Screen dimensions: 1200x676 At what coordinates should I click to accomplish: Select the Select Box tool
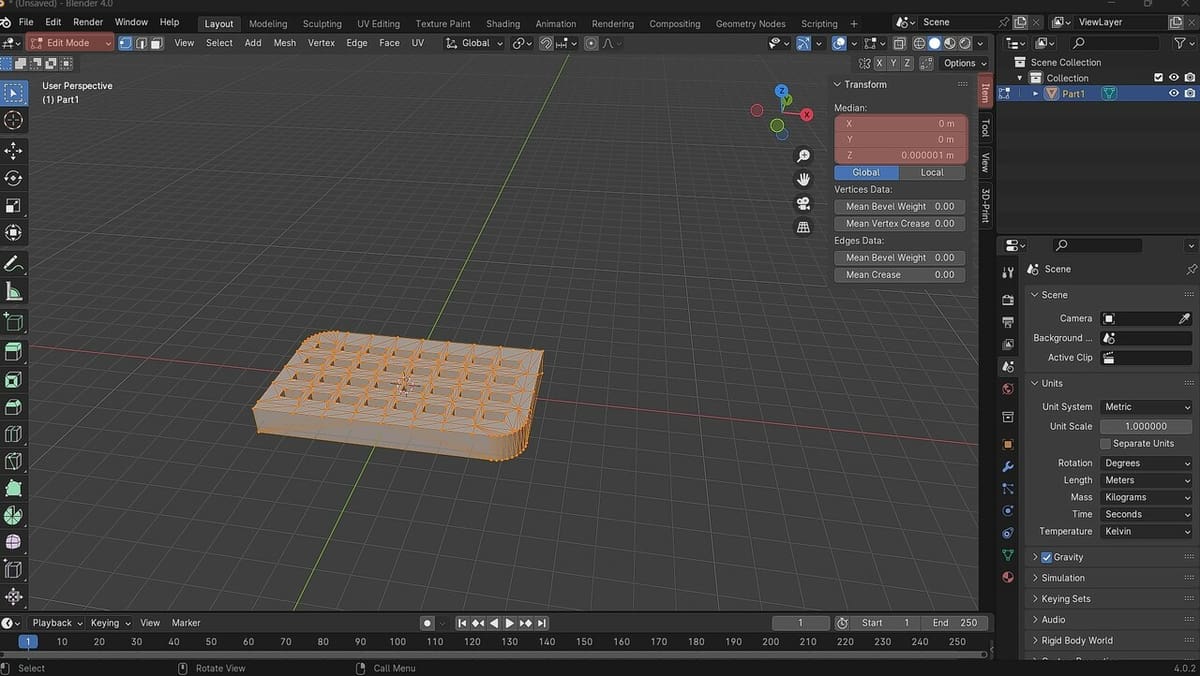point(14,94)
